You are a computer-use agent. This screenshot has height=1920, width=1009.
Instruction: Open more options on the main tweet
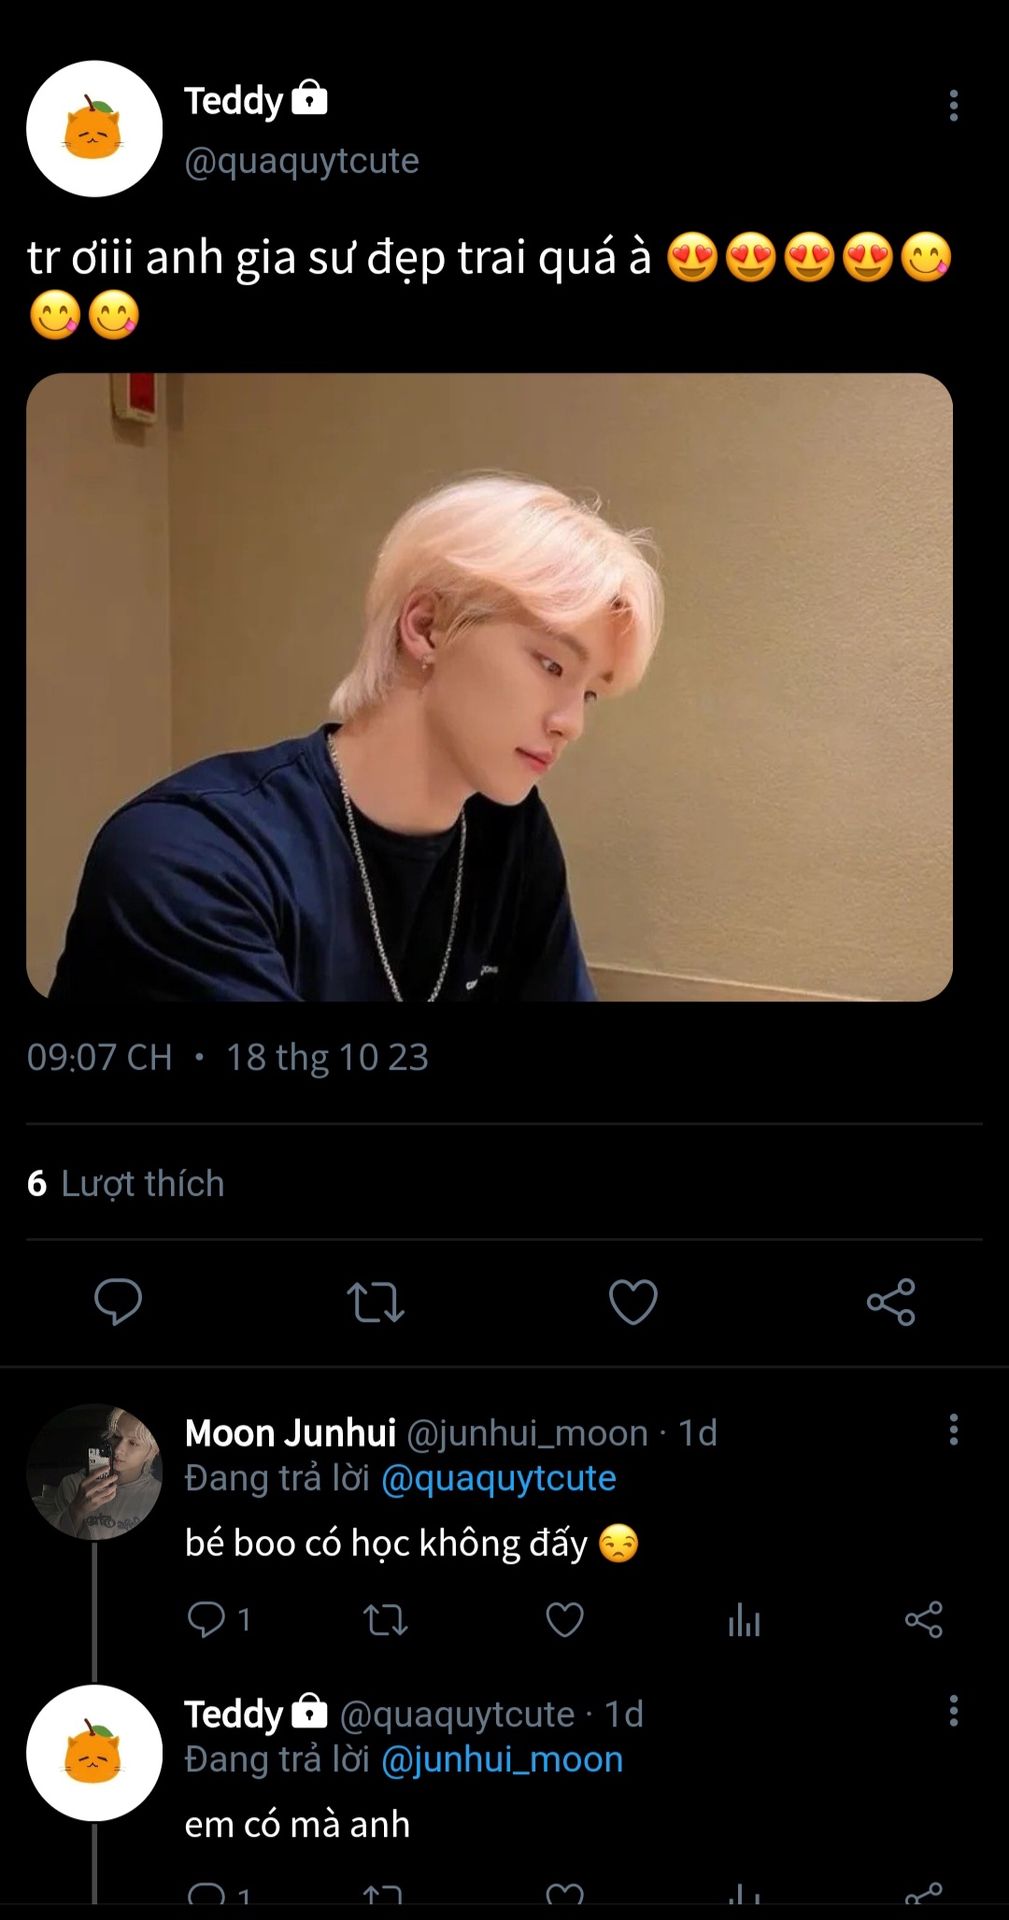click(953, 105)
